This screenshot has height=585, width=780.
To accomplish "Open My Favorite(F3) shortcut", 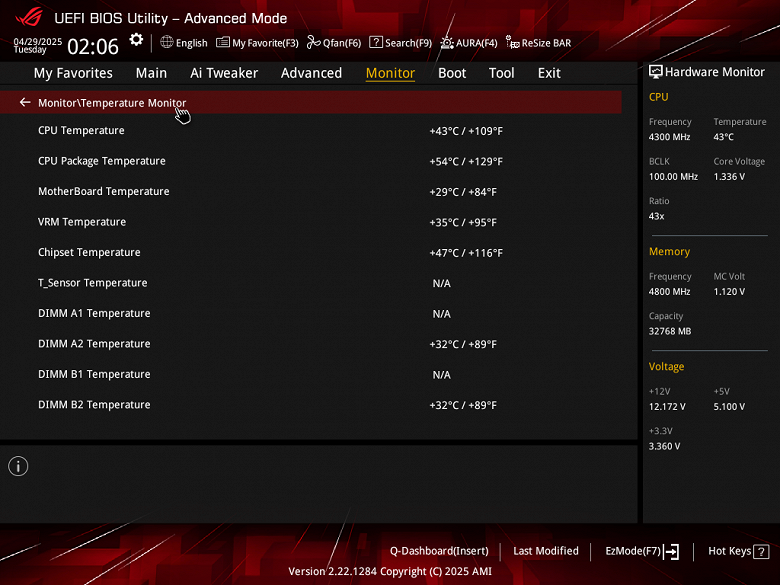I will click(258, 43).
